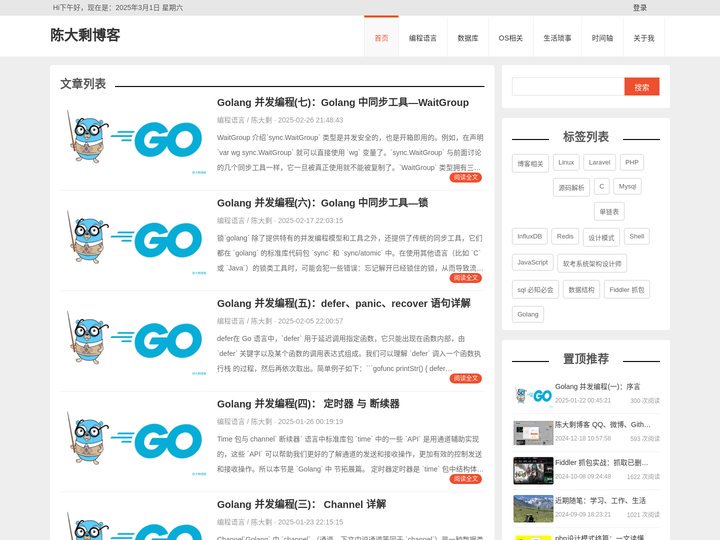Select the Redis tag

tap(565, 236)
